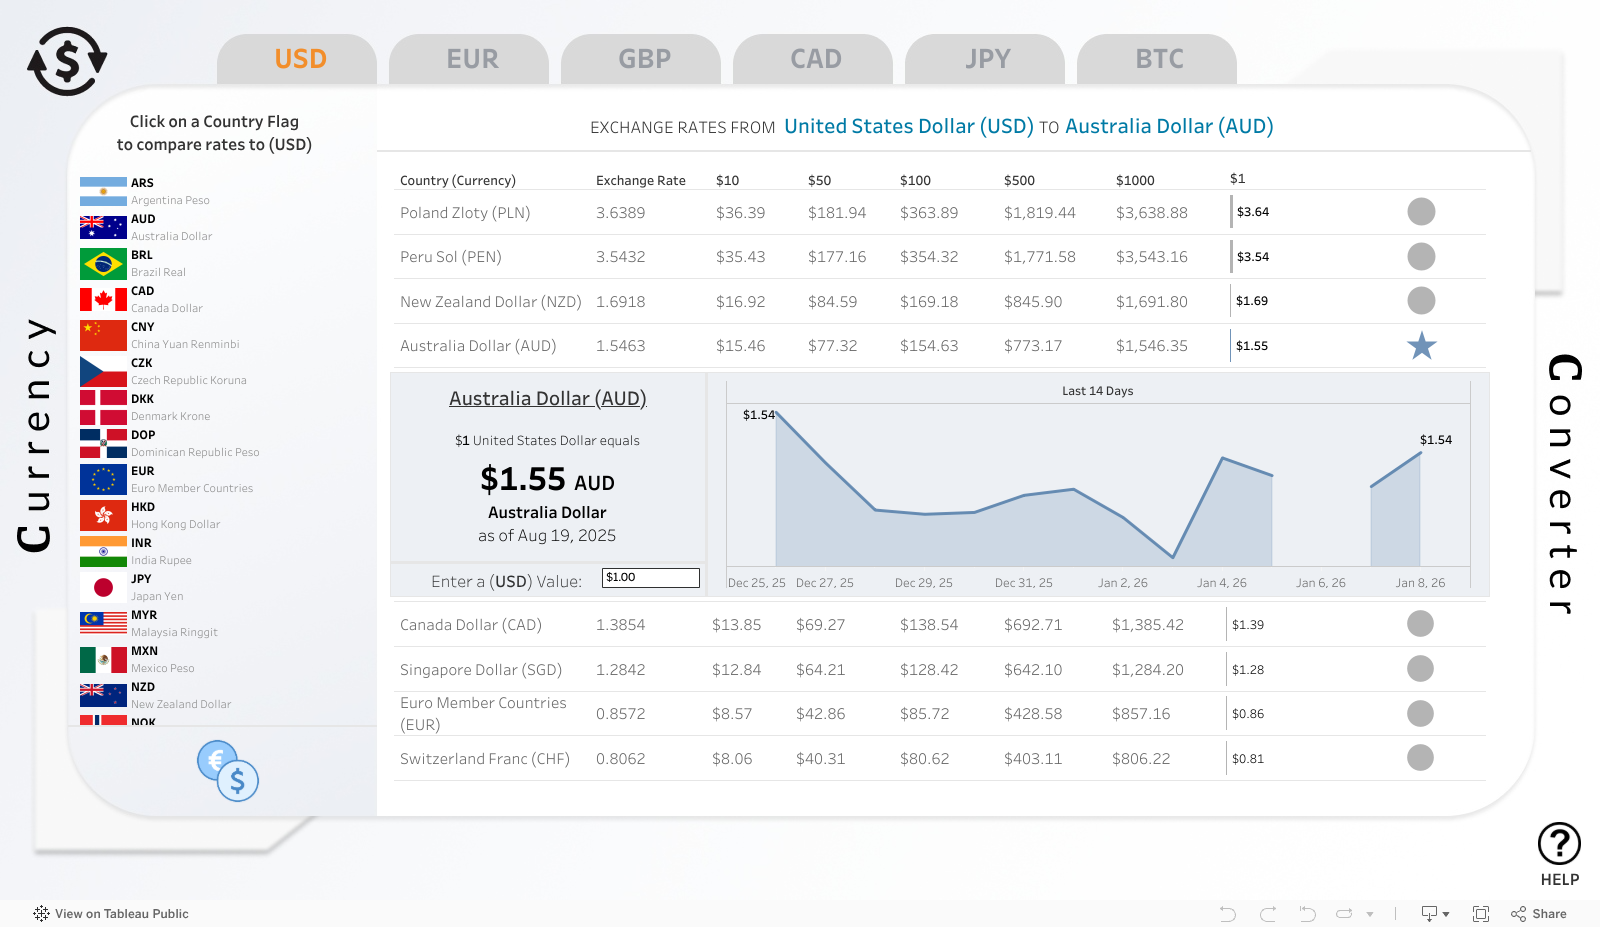
Task: Click the HELP question mark icon
Action: pyautogui.click(x=1559, y=844)
